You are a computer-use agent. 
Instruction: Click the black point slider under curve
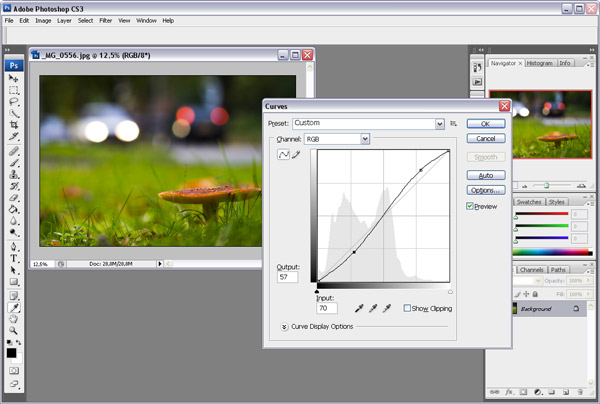click(317, 292)
